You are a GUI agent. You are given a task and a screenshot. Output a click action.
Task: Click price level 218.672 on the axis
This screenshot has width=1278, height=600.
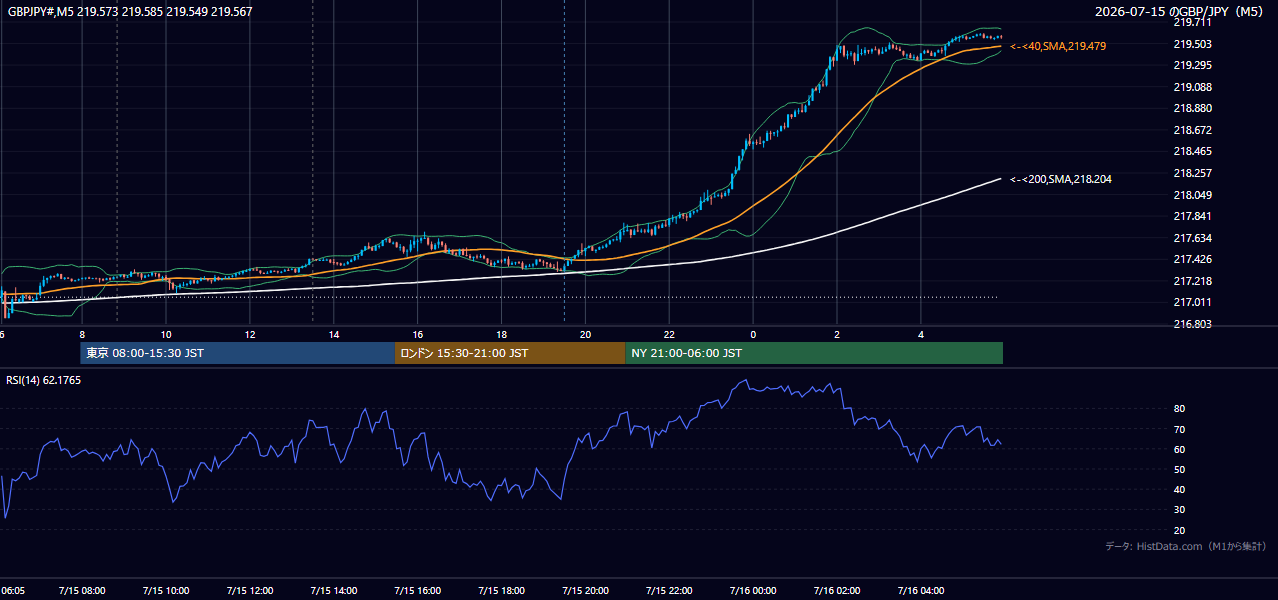pos(1192,130)
